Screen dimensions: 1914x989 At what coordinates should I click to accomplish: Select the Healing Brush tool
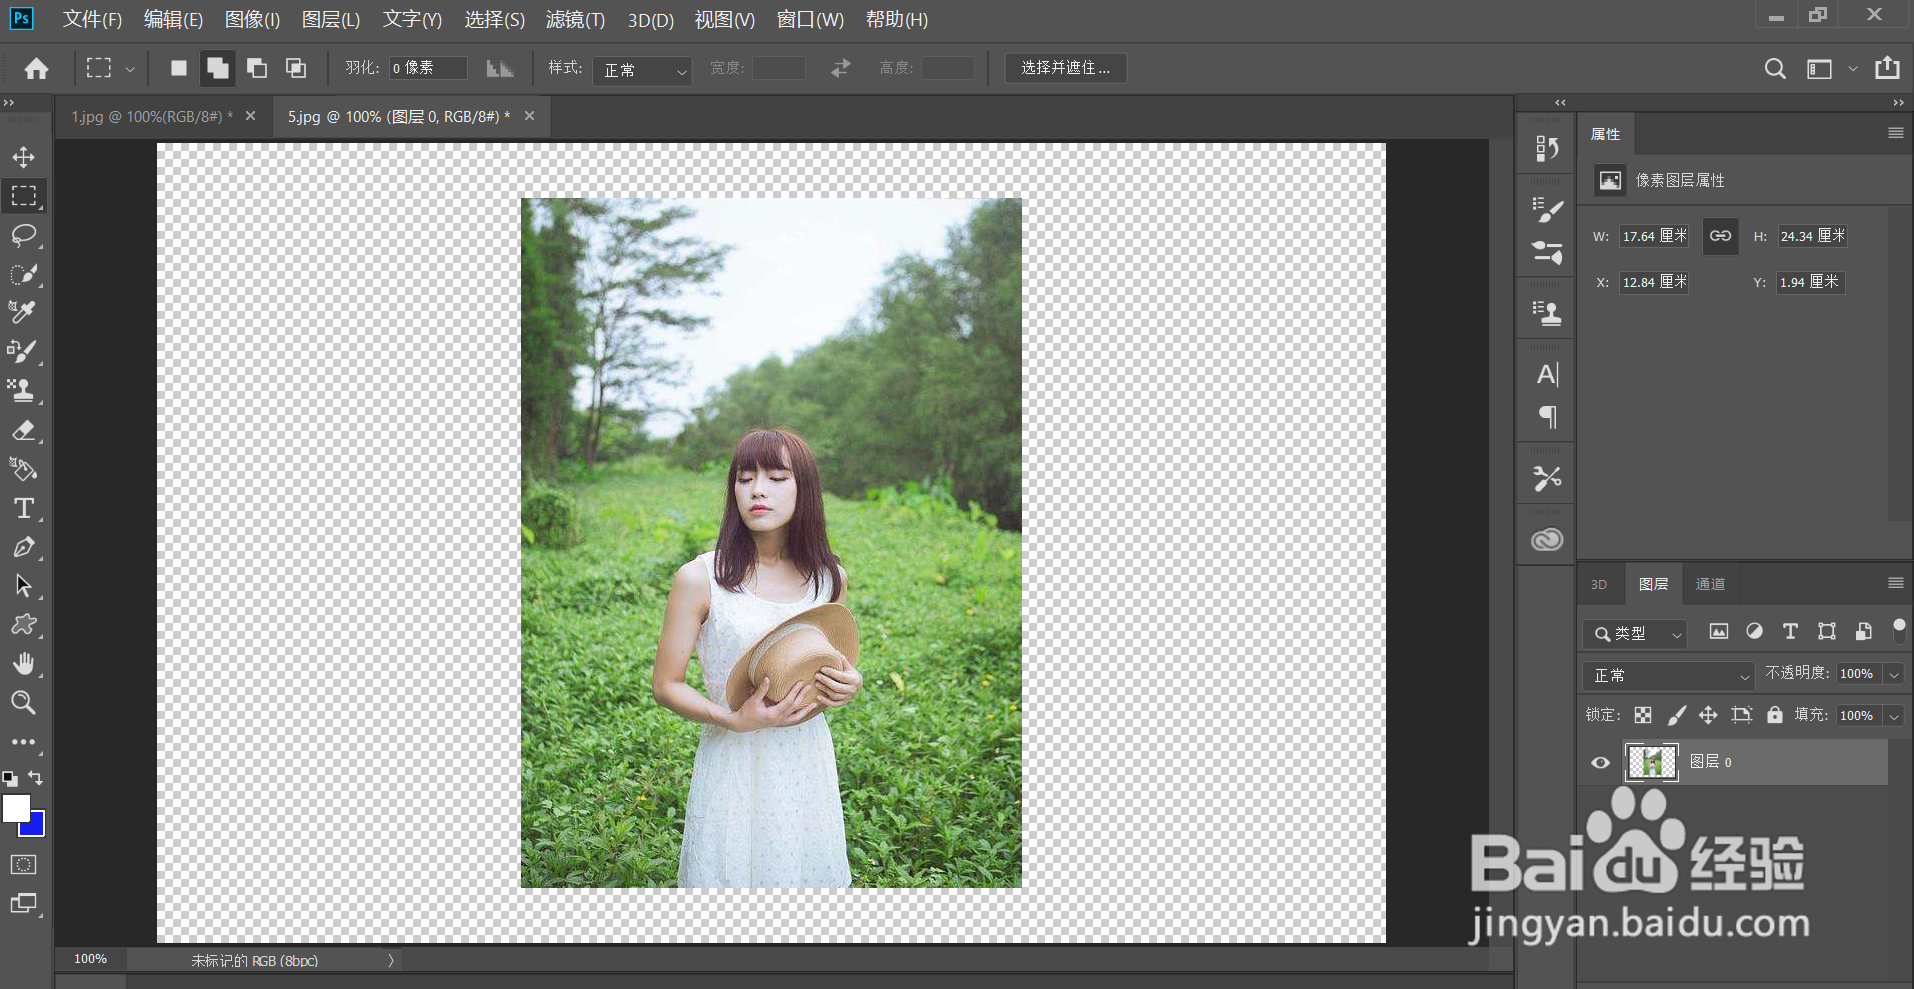pyautogui.click(x=23, y=351)
